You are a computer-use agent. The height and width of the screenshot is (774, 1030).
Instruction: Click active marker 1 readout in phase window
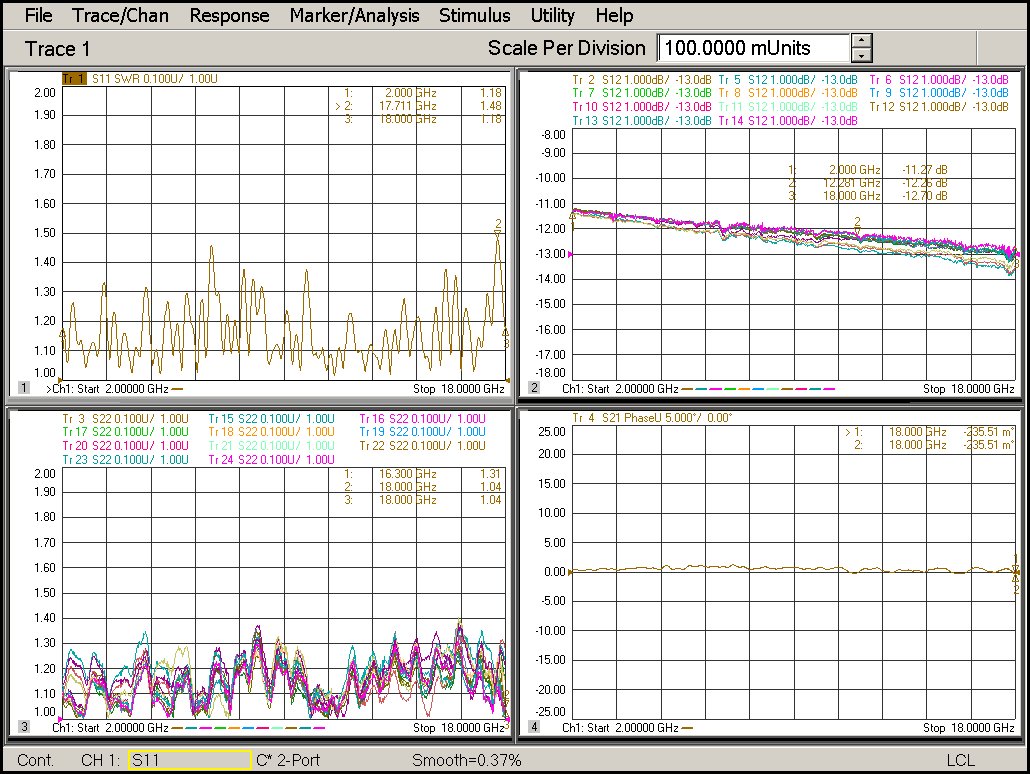click(x=929, y=432)
